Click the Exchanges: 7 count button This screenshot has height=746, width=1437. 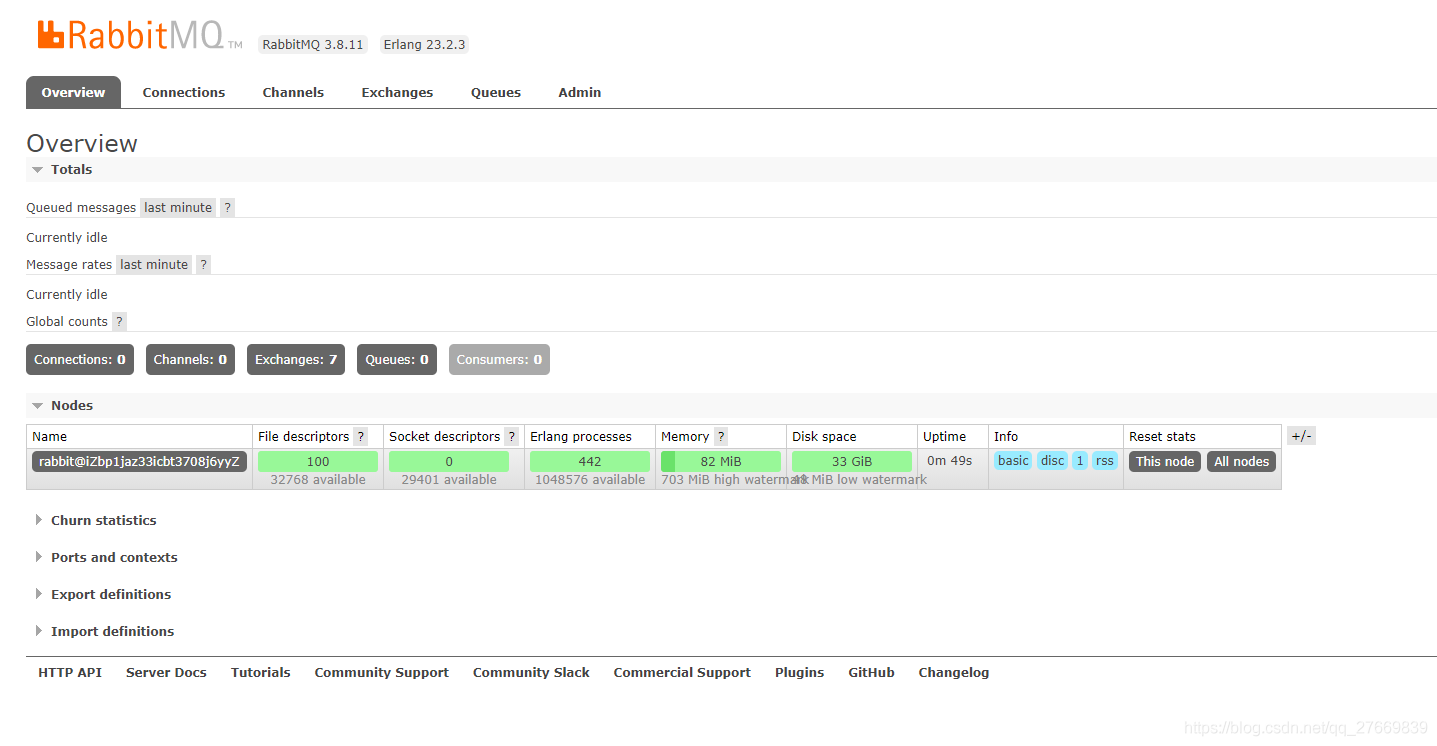click(296, 360)
